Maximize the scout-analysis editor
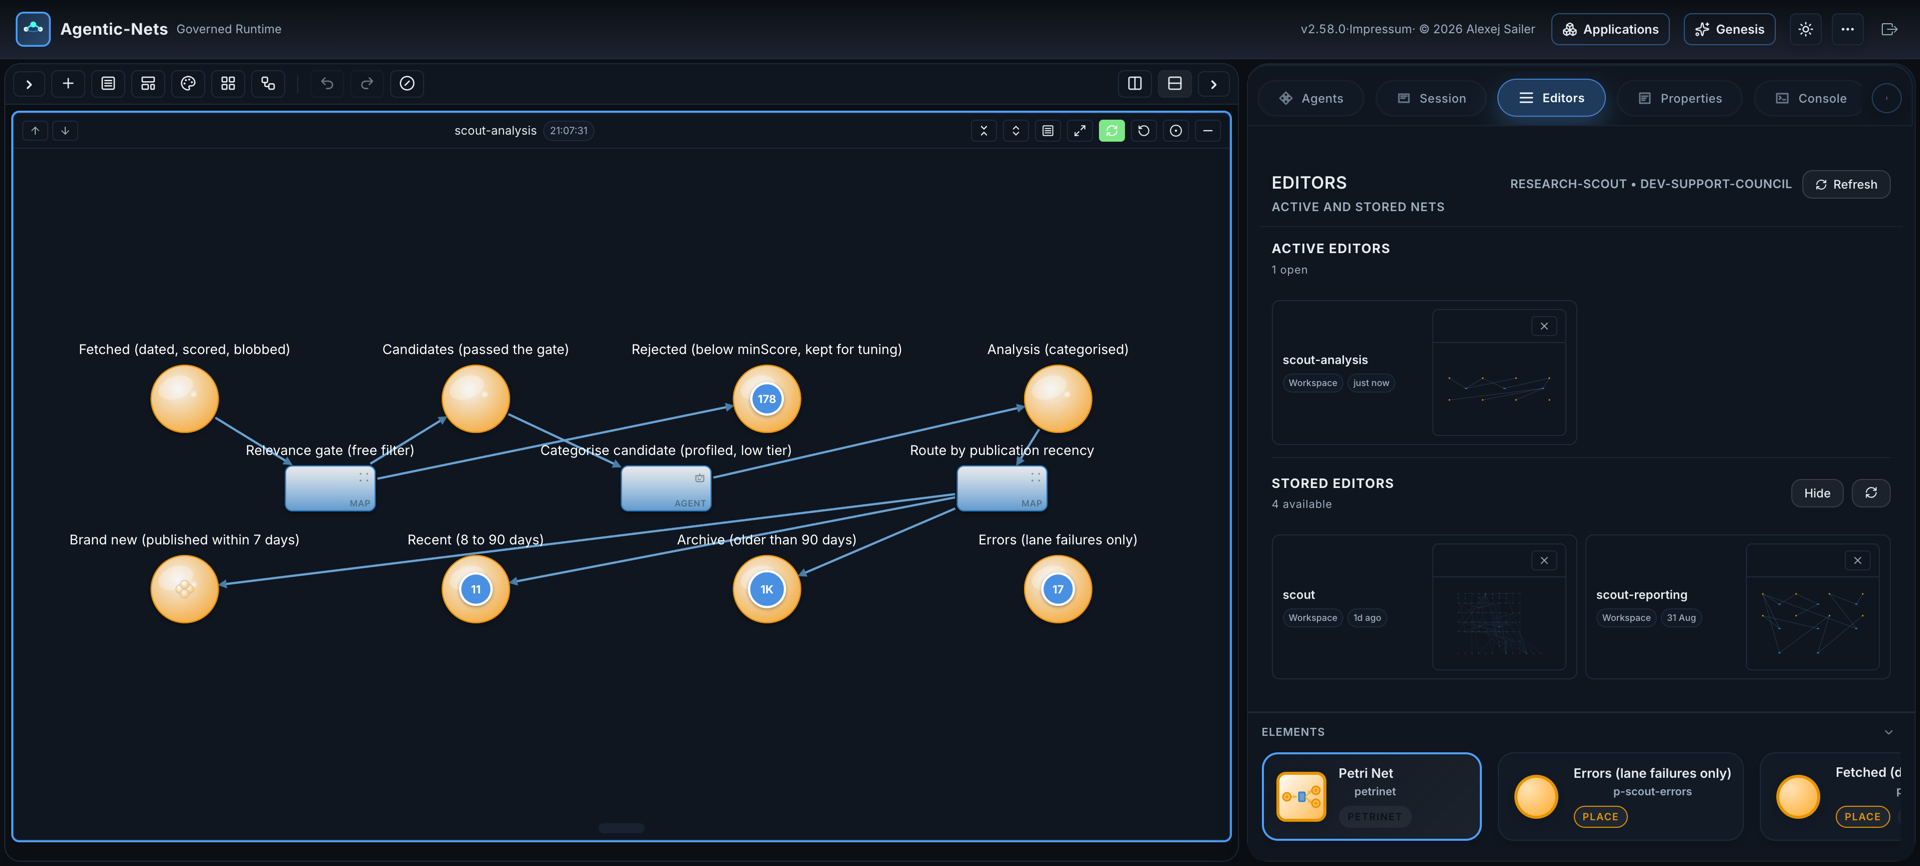Image resolution: width=1920 pixels, height=866 pixels. [x=1080, y=131]
